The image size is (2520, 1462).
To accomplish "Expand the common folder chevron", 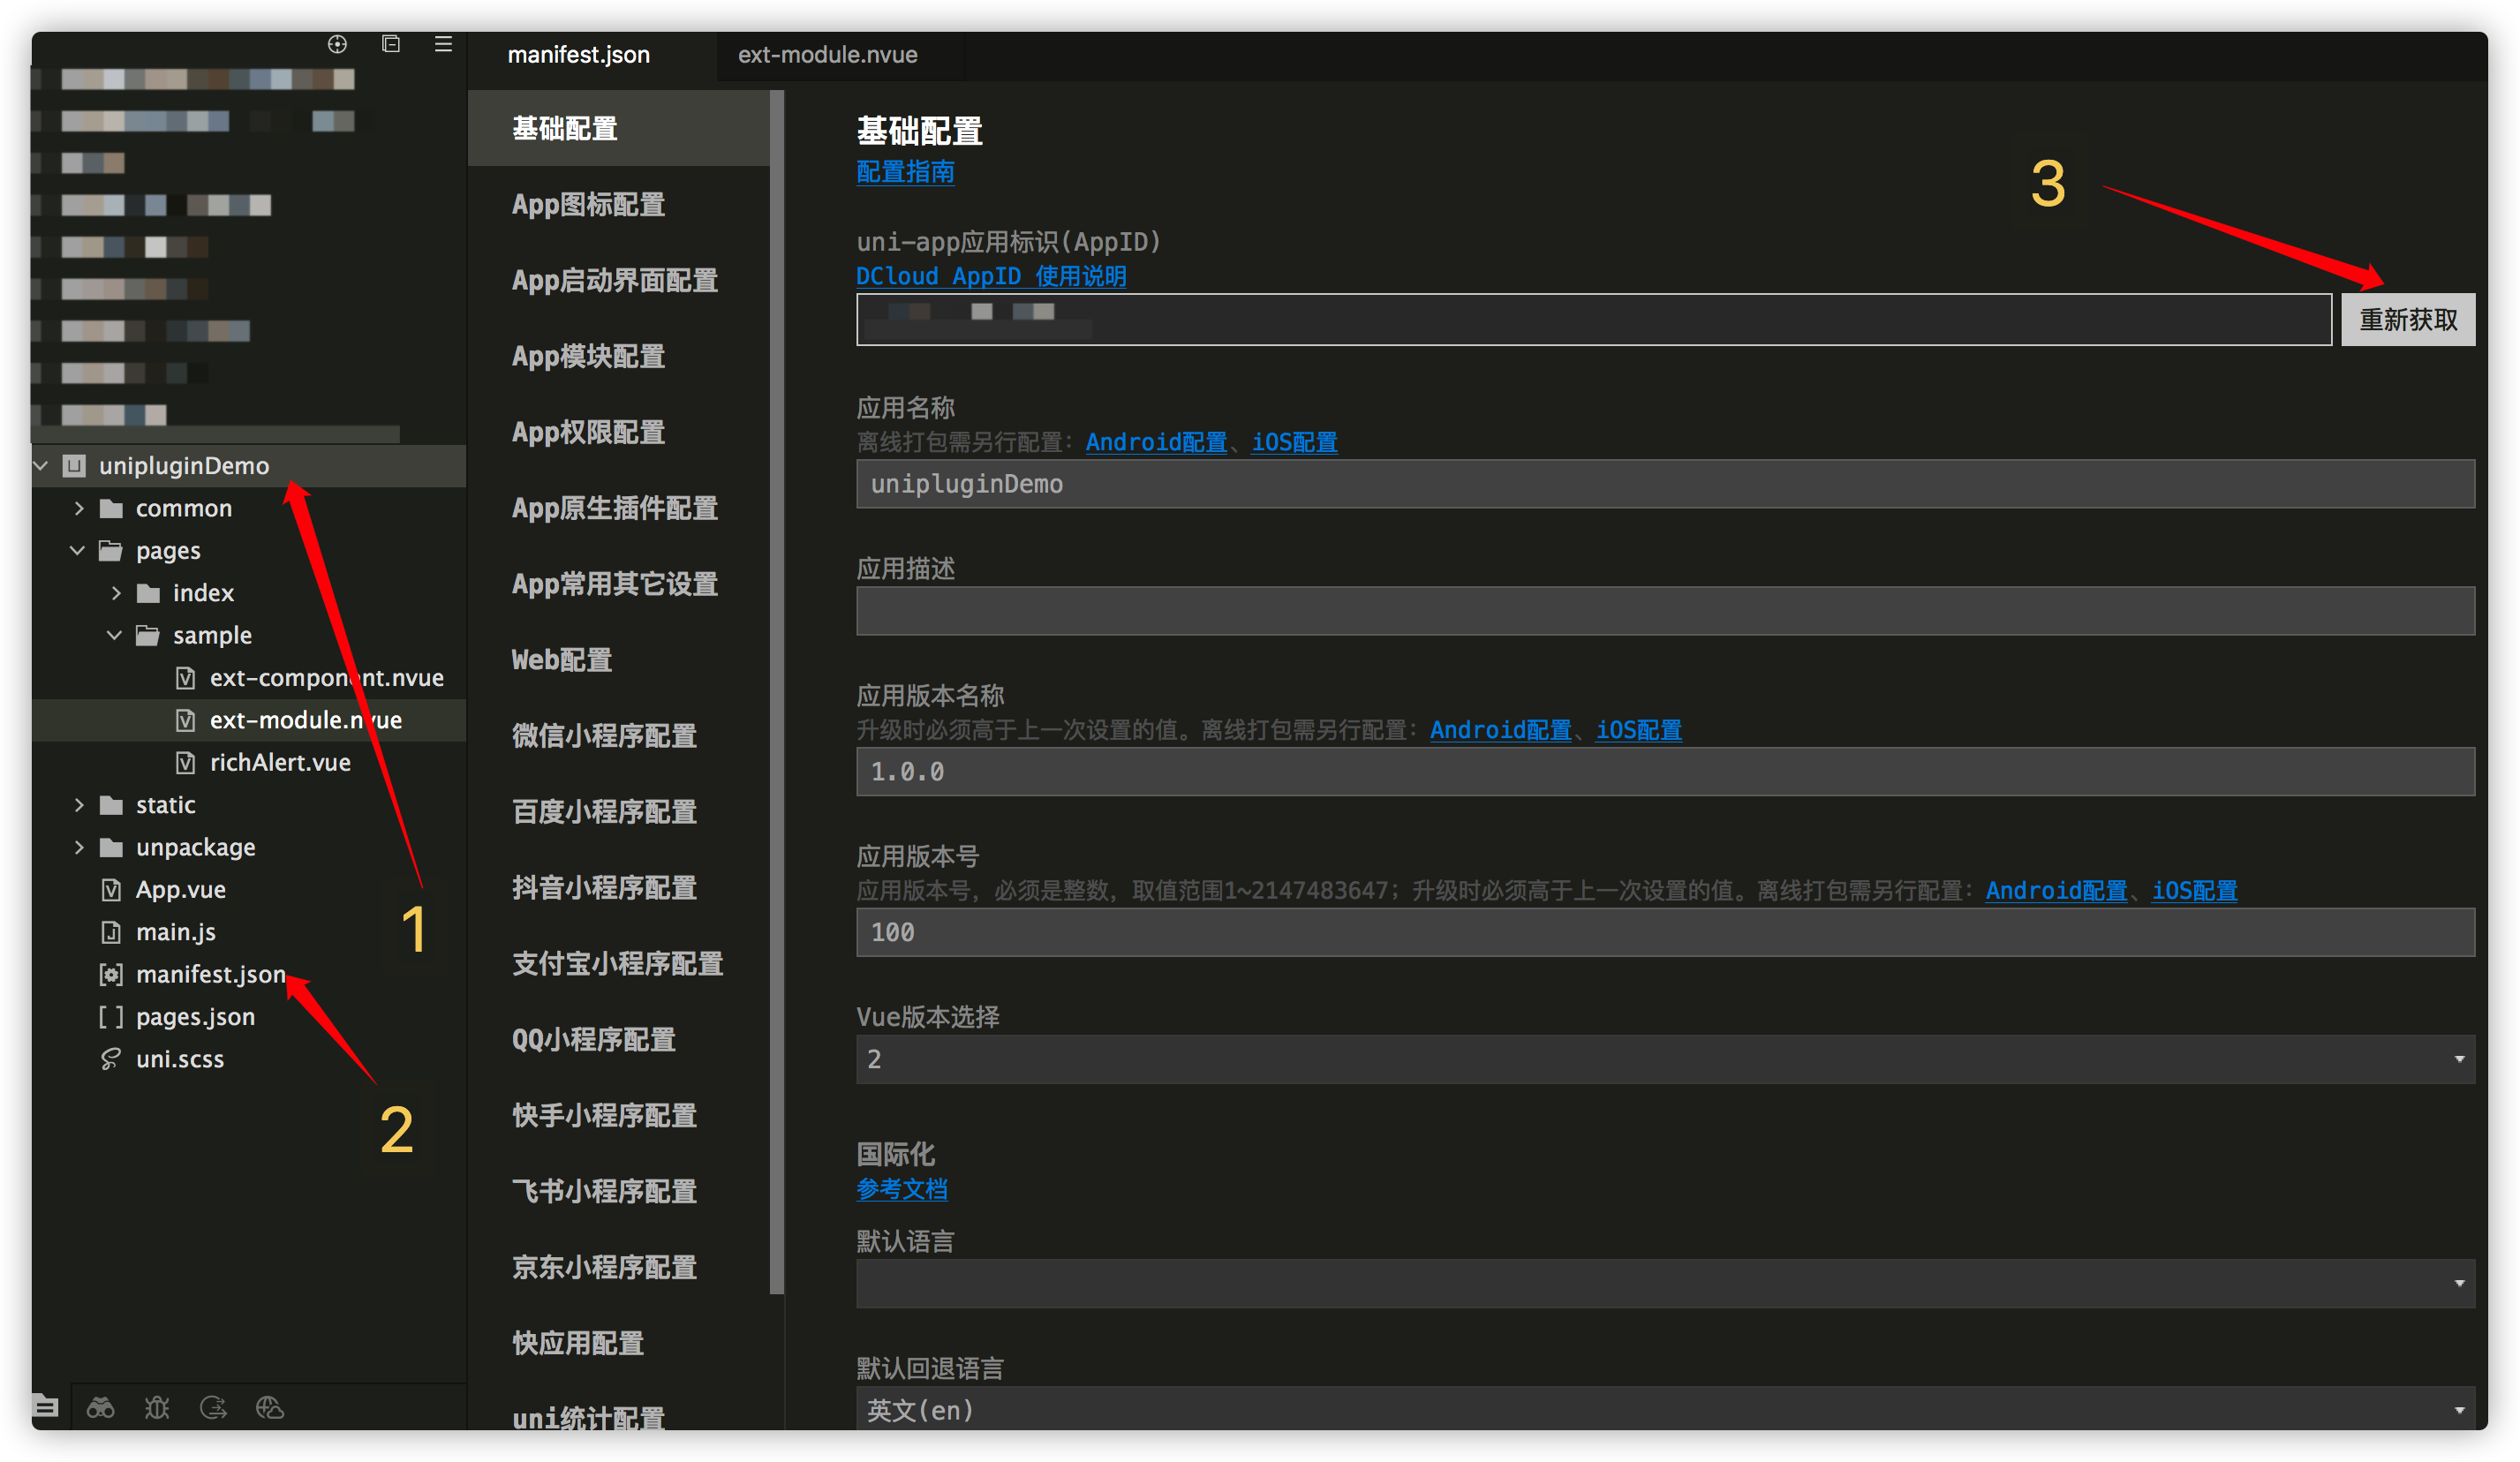I will (79, 508).
